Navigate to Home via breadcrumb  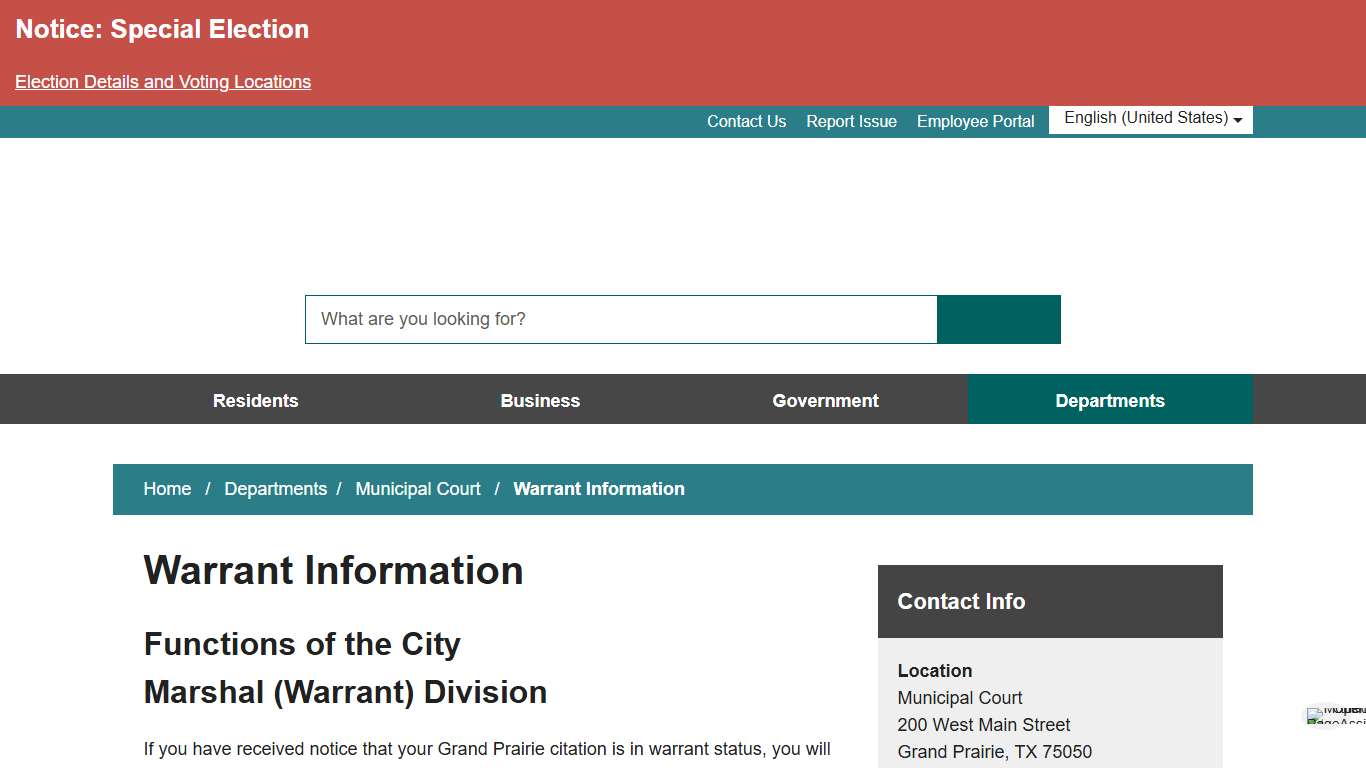pyautogui.click(x=167, y=489)
